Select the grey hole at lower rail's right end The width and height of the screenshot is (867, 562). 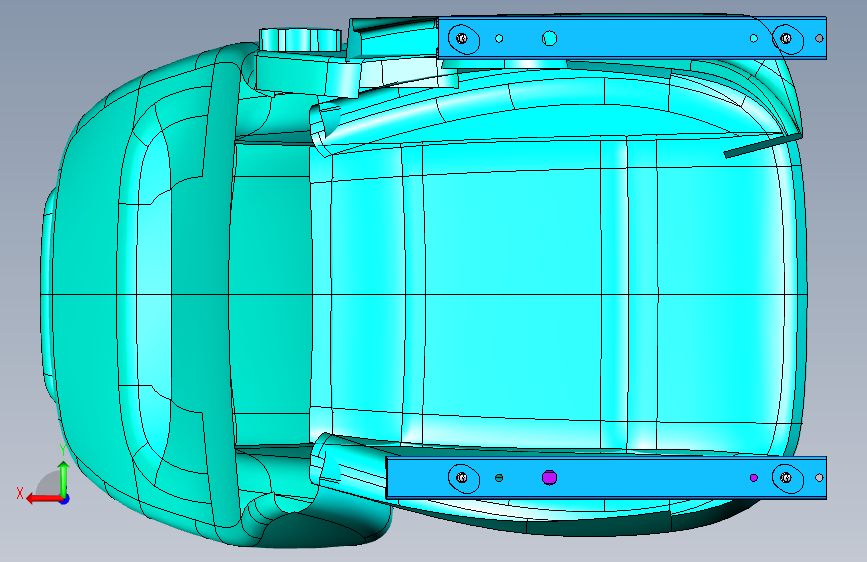[819, 477]
